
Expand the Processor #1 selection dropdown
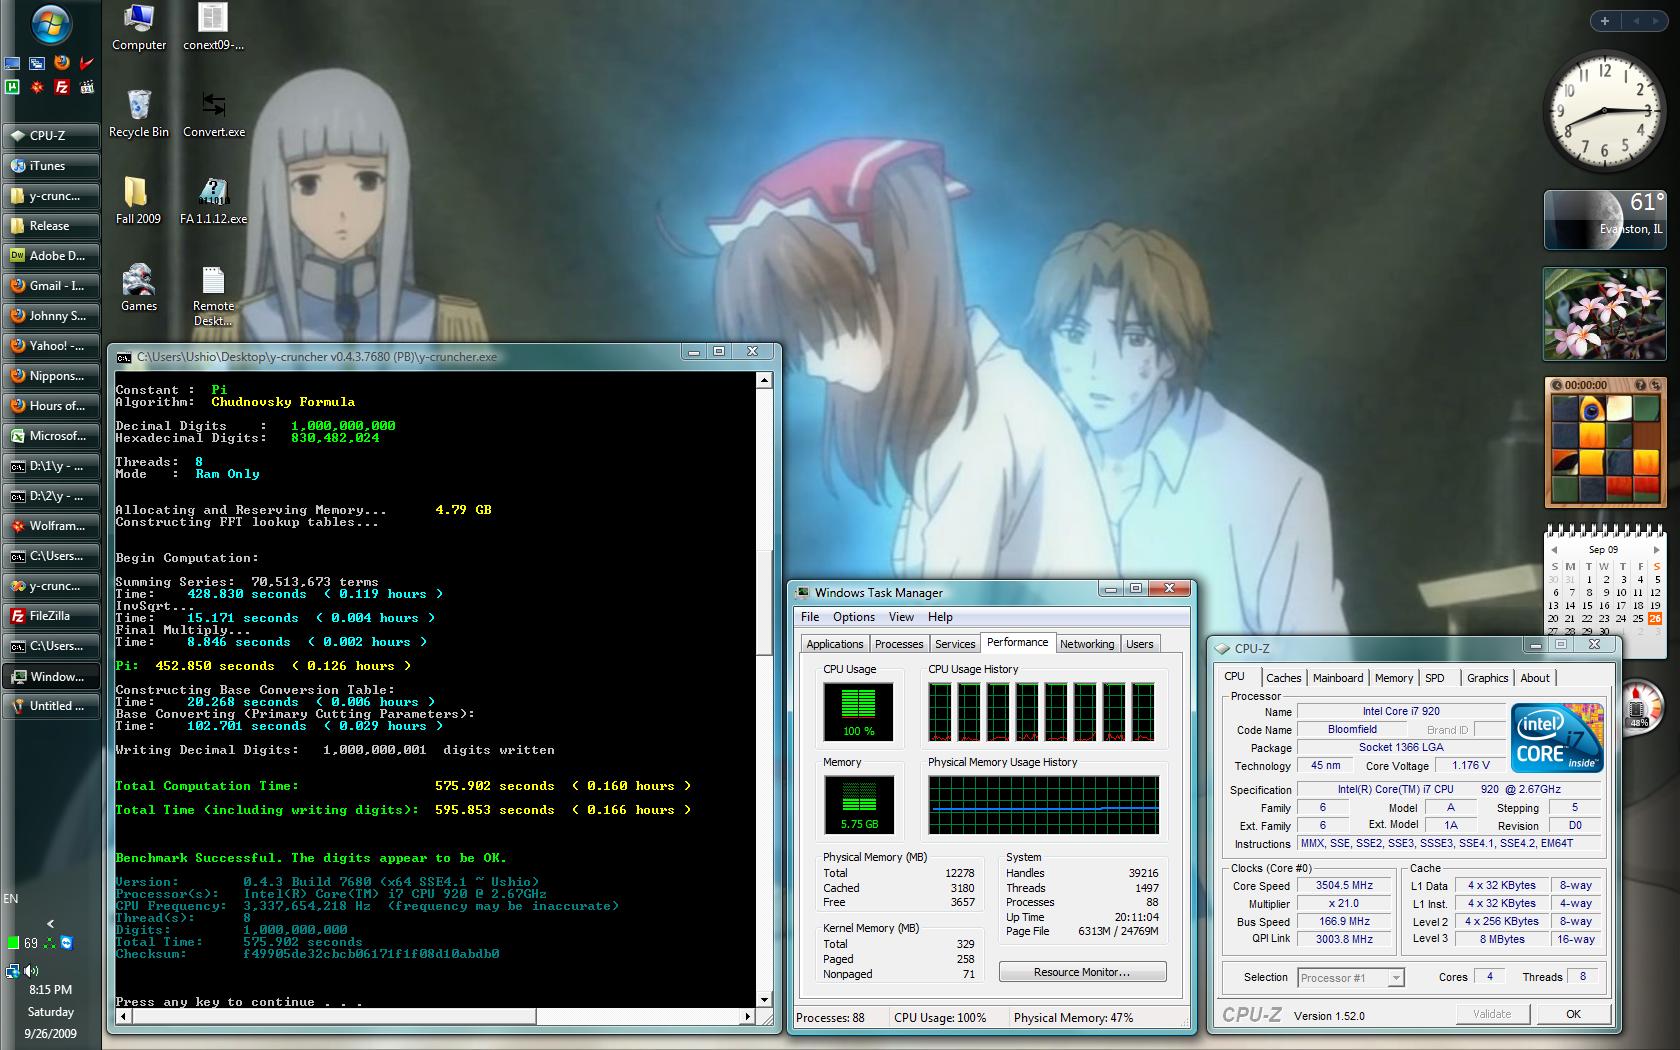click(x=1395, y=978)
